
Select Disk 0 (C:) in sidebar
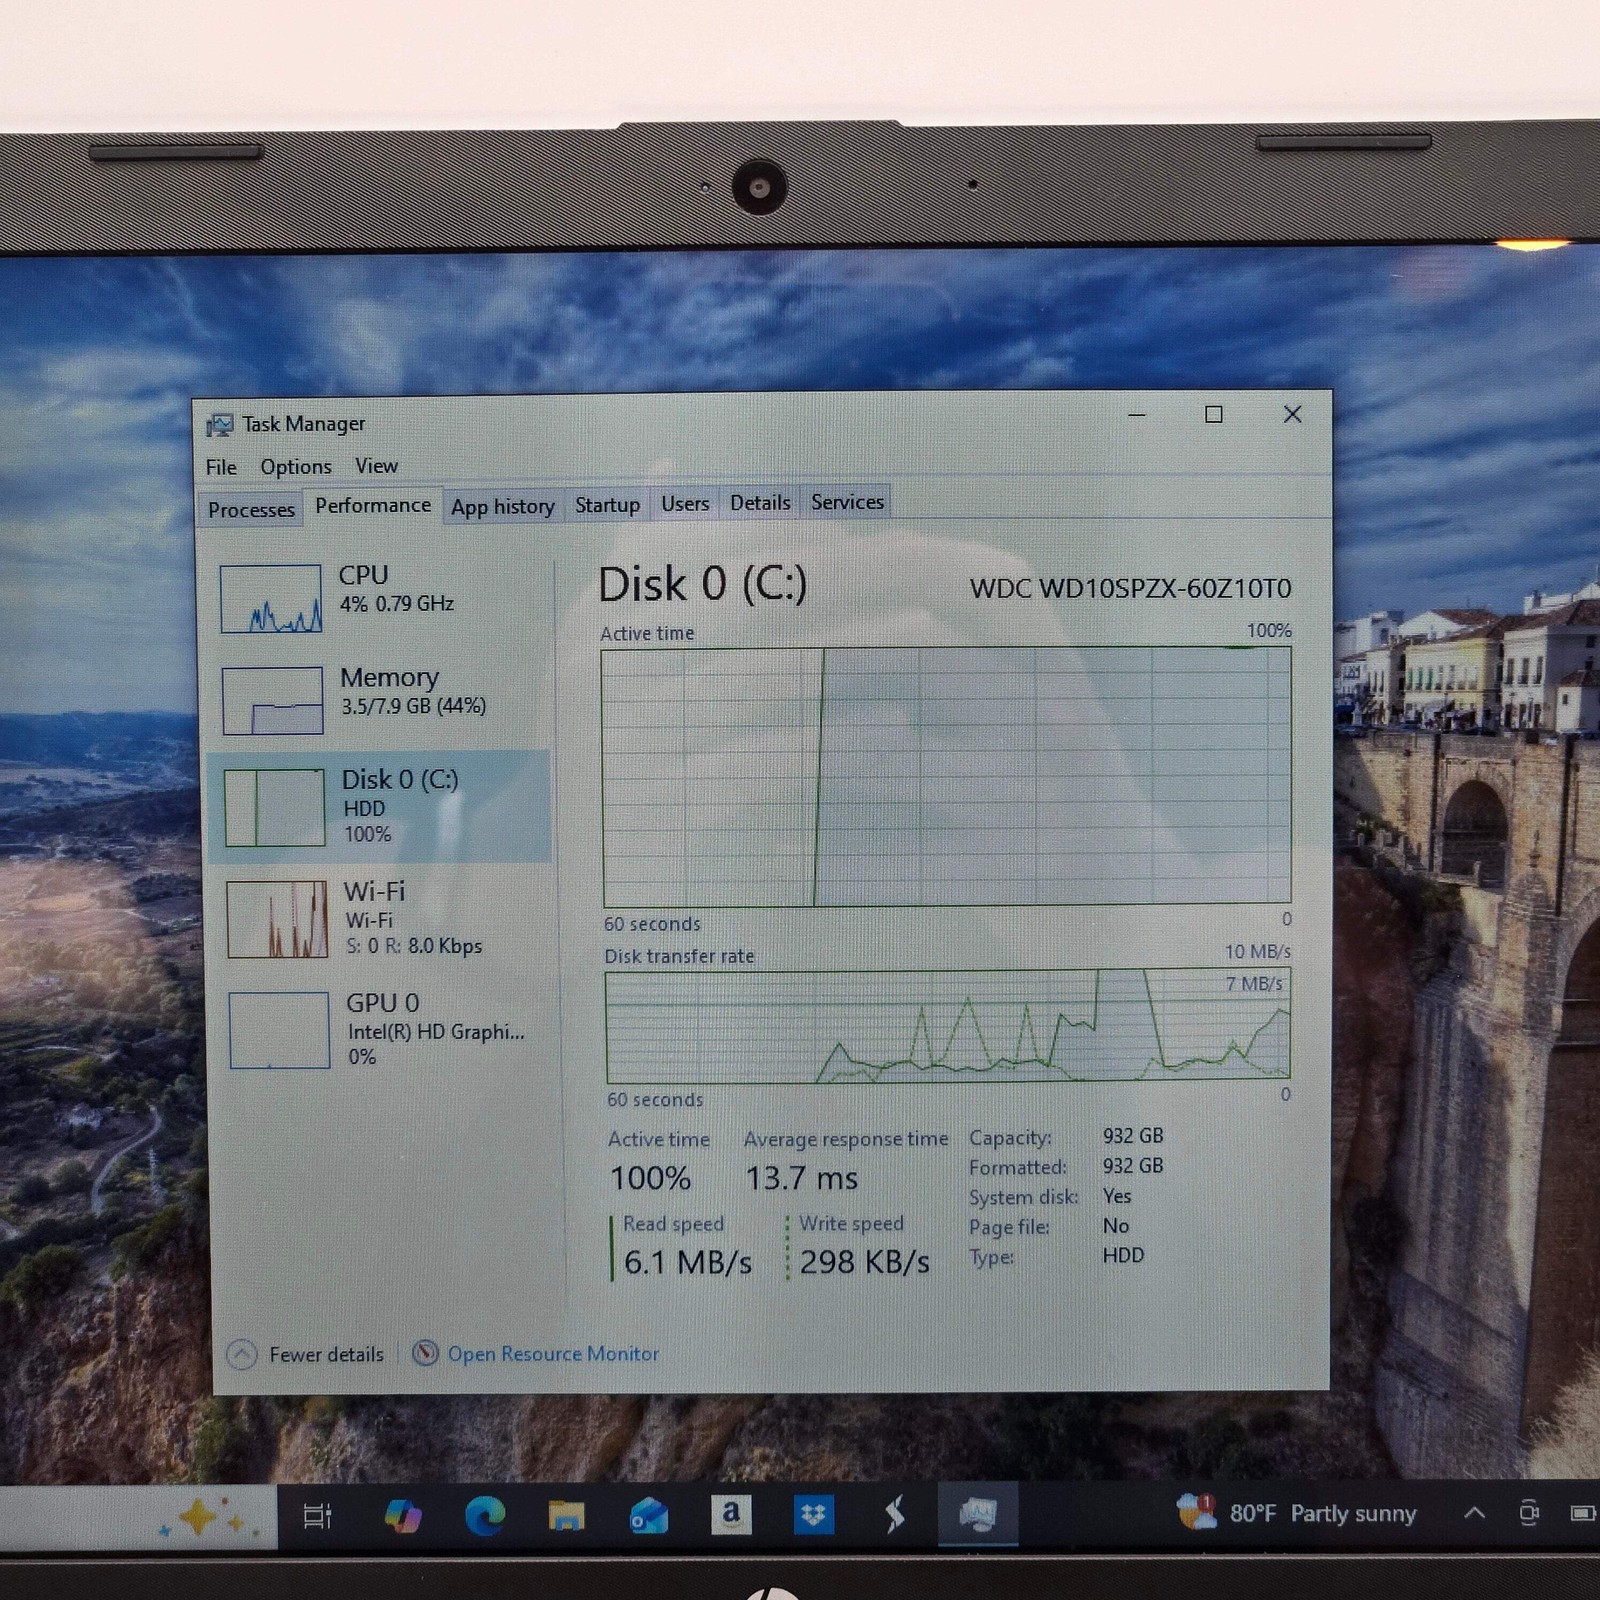[x=380, y=806]
